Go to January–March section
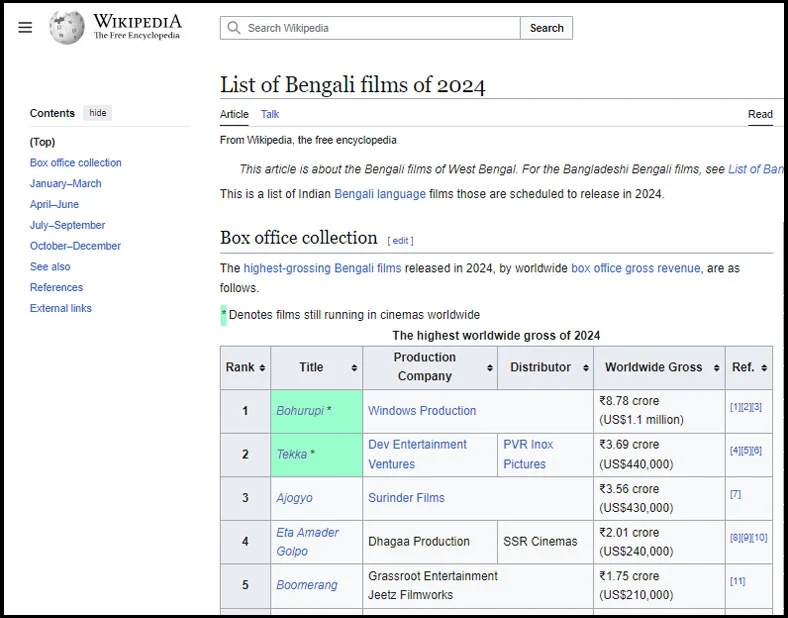Viewport: 788px width, 618px height. (65, 183)
